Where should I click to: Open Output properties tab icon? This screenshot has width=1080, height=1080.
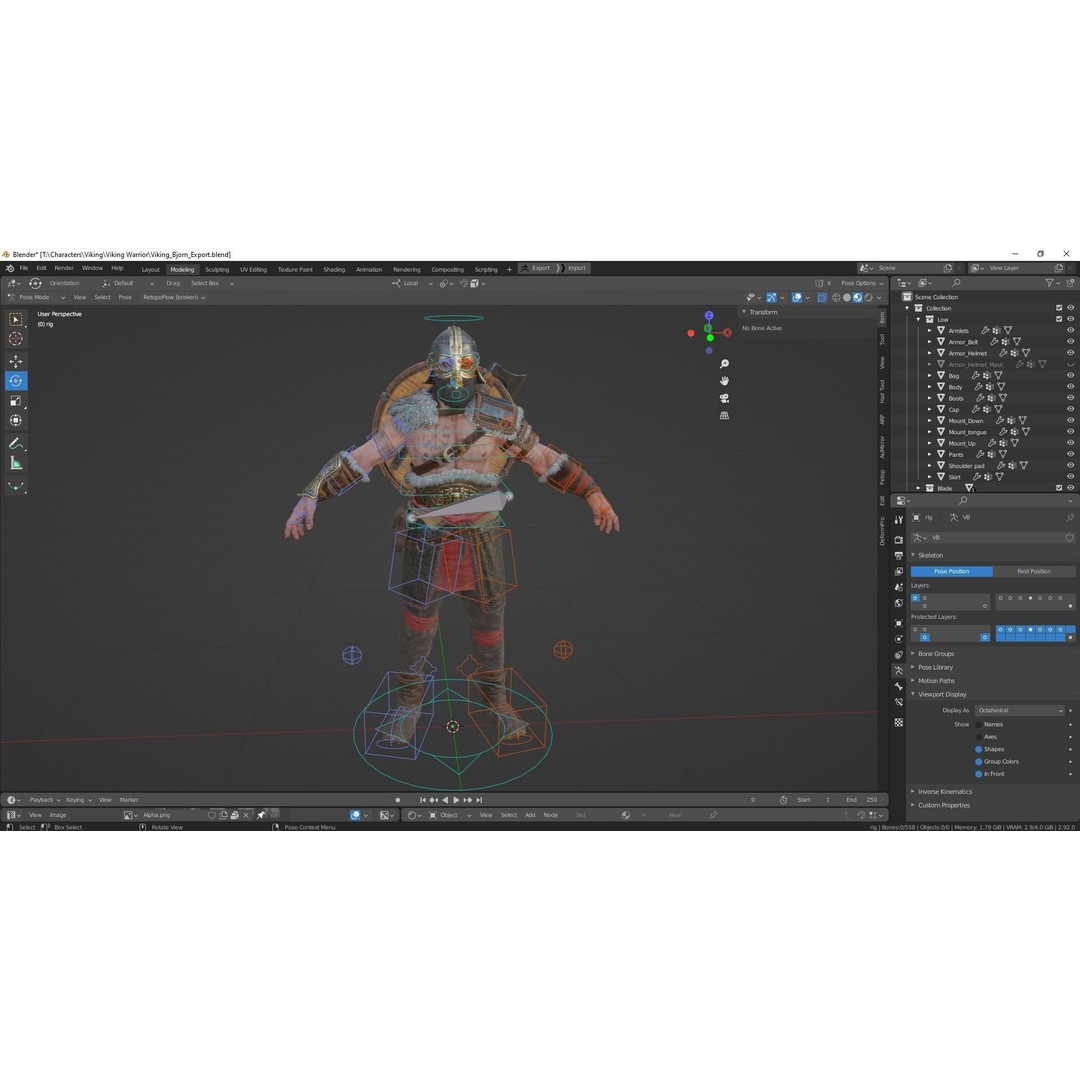point(899,555)
